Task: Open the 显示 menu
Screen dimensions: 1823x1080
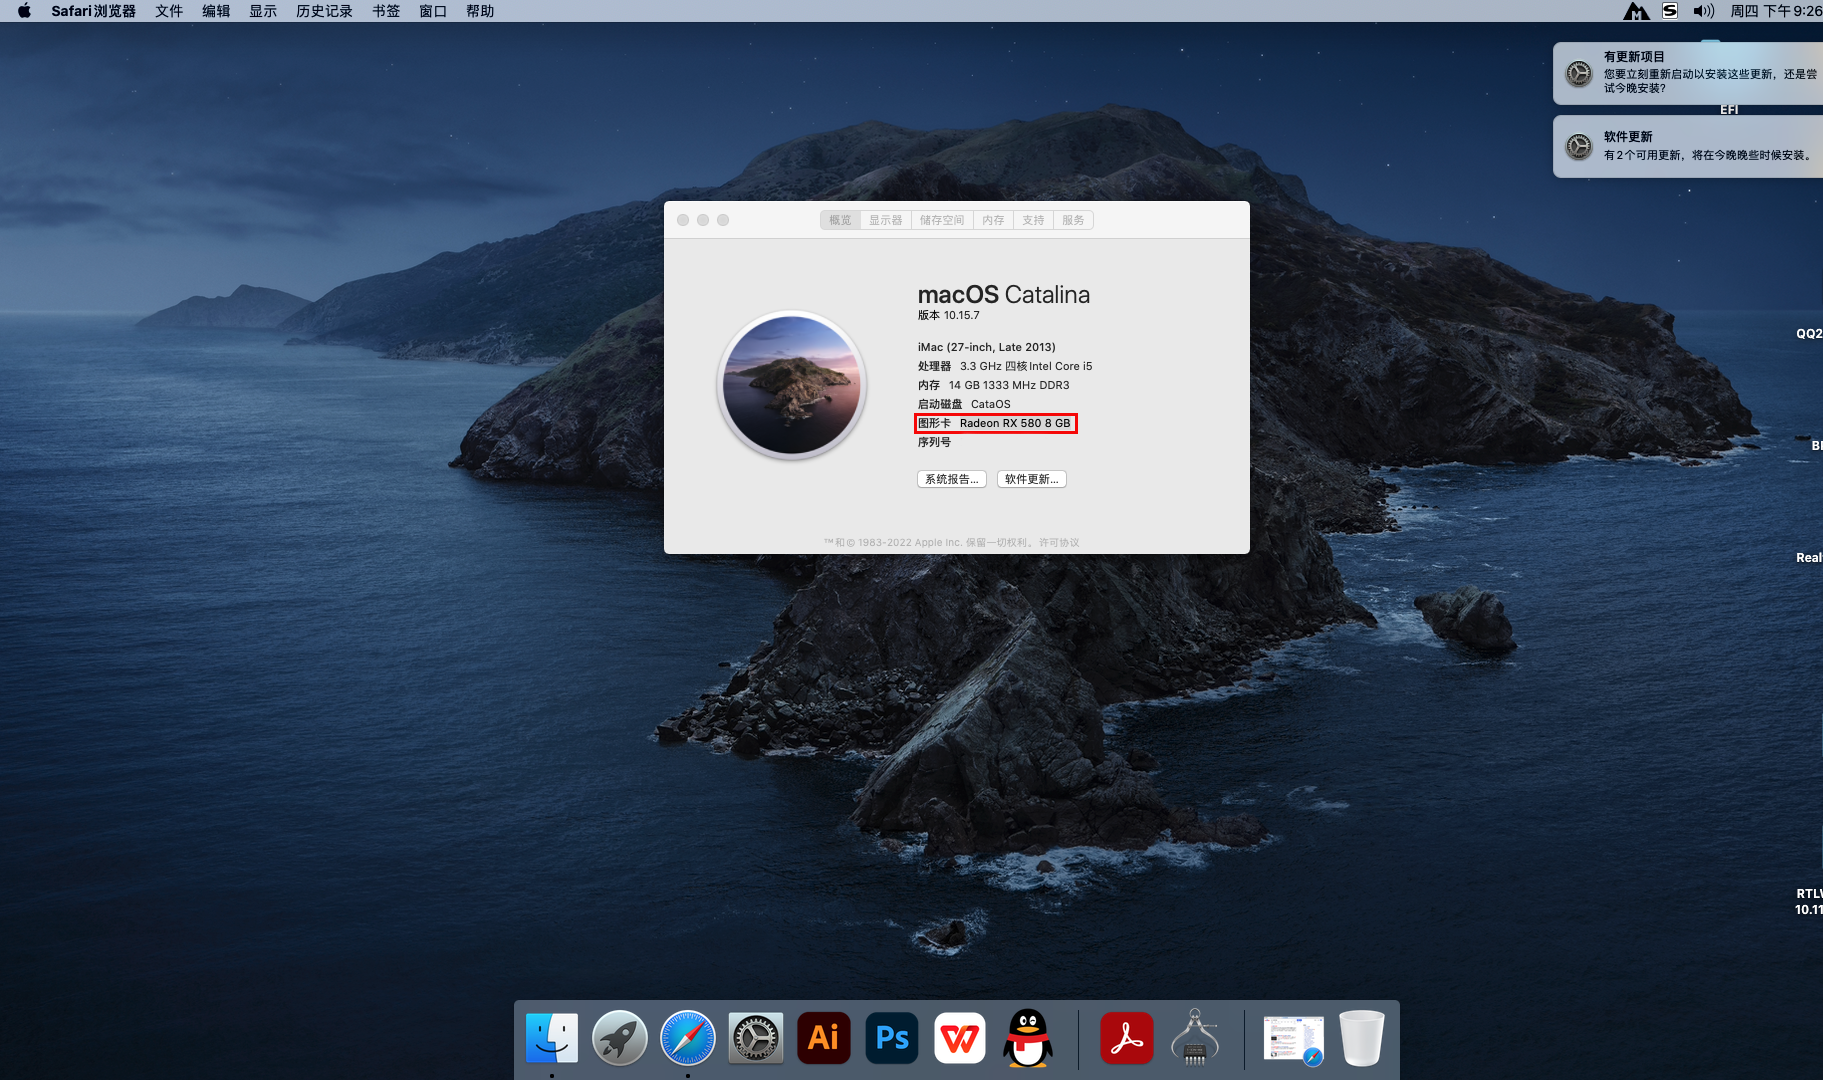Action: click(263, 11)
